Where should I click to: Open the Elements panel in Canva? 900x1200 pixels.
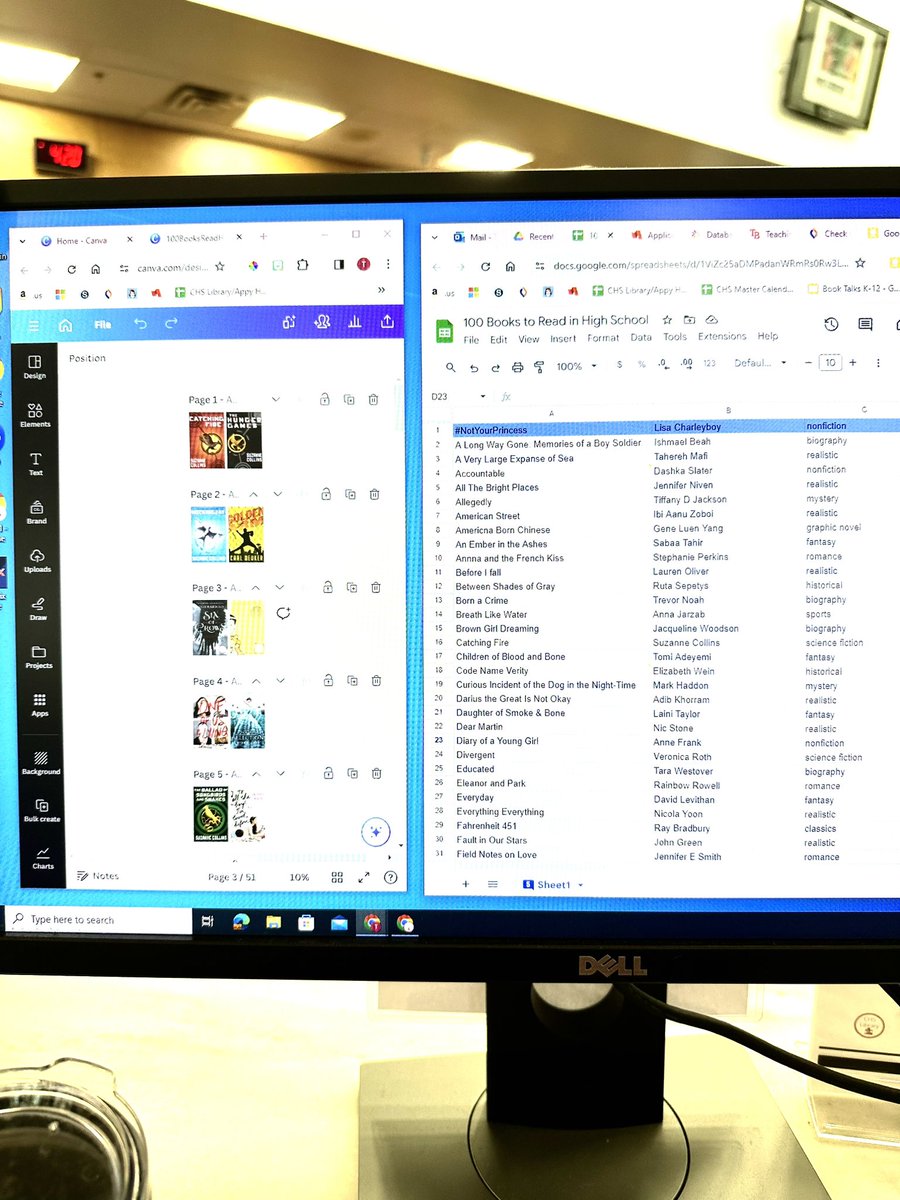(35, 414)
